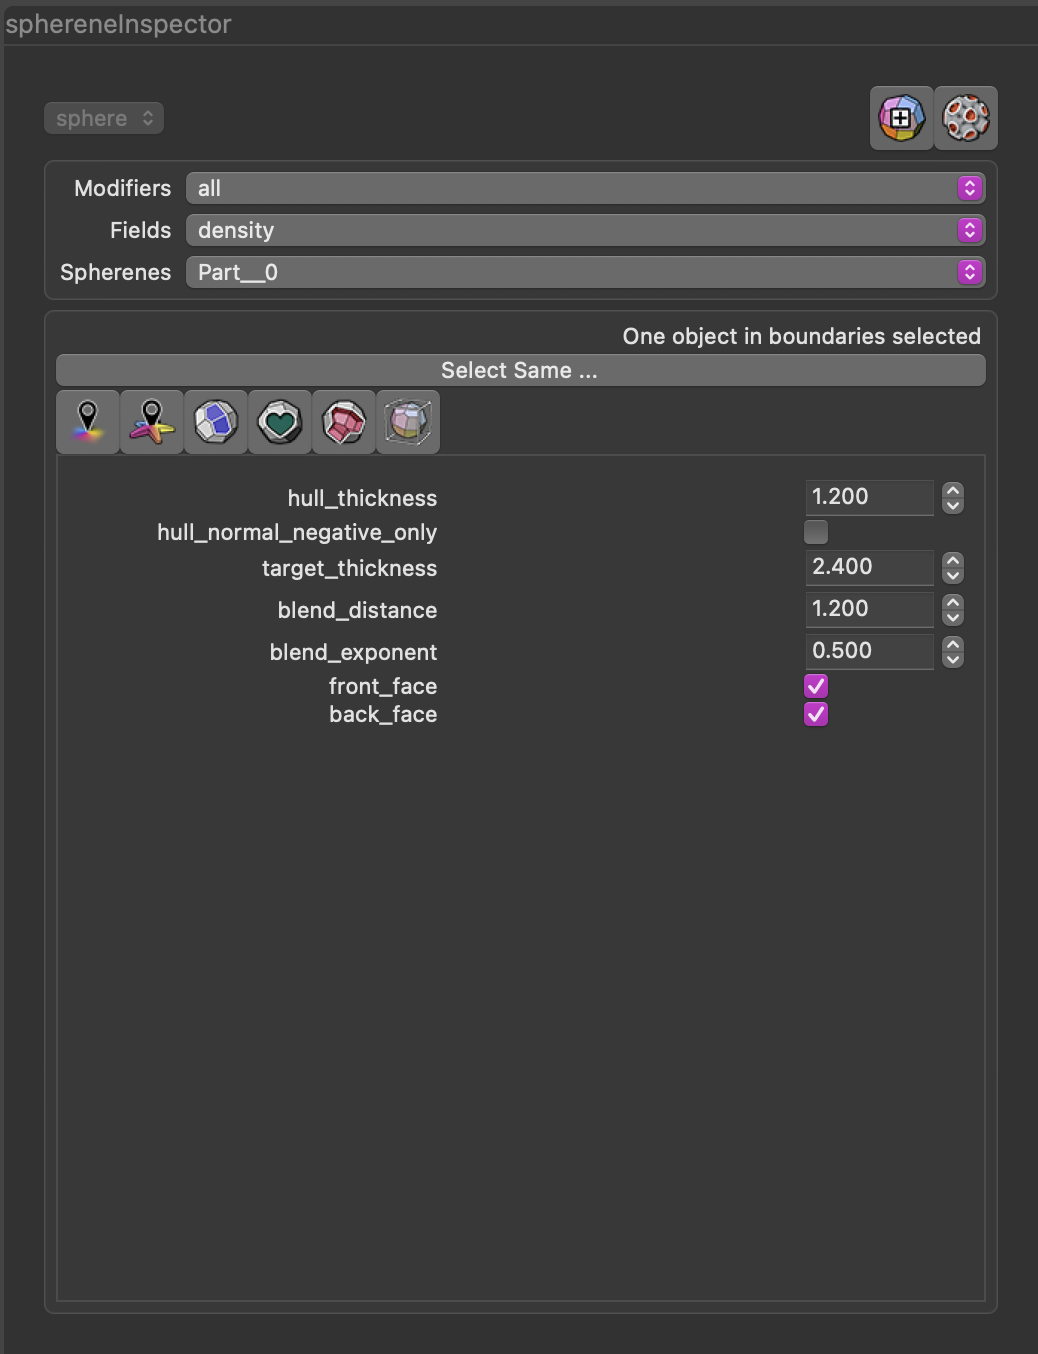Click the polyhedron with blue faces icon
The height and width of the screenshot is (1354, 1038).
pos(216,422)
